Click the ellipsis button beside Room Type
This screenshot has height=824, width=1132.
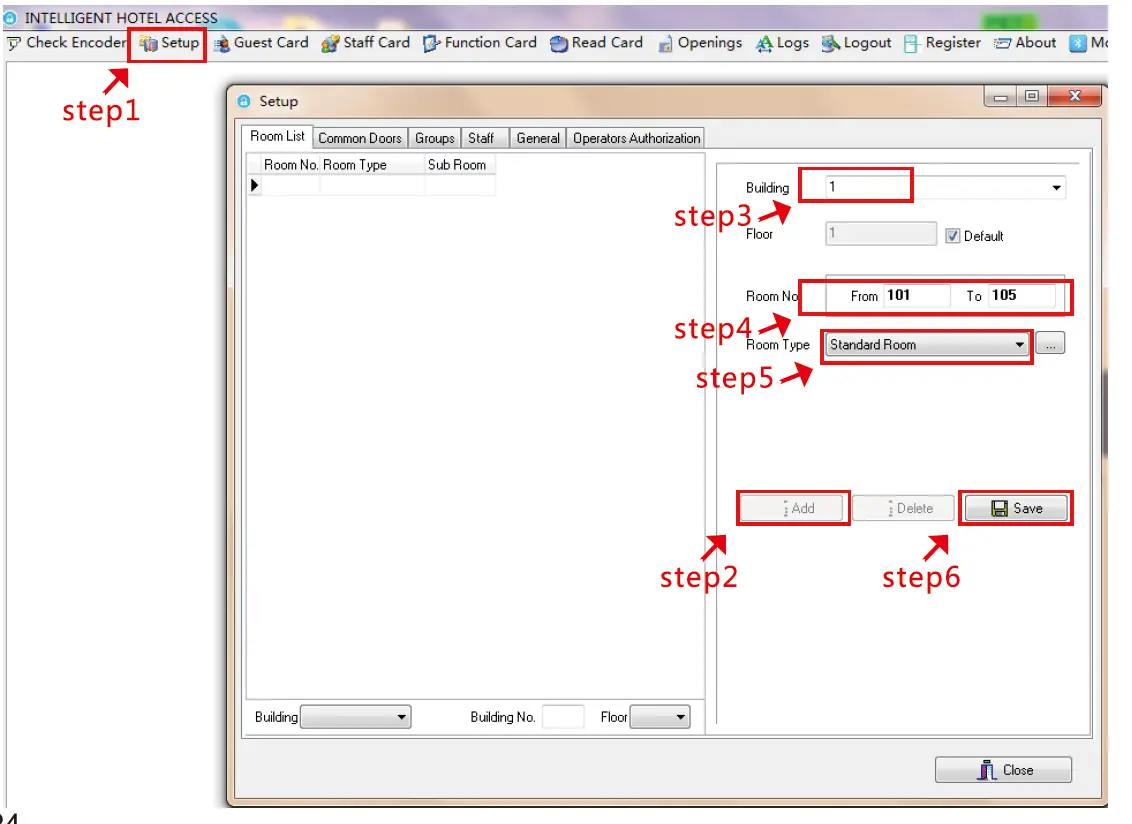point(1050,344)
